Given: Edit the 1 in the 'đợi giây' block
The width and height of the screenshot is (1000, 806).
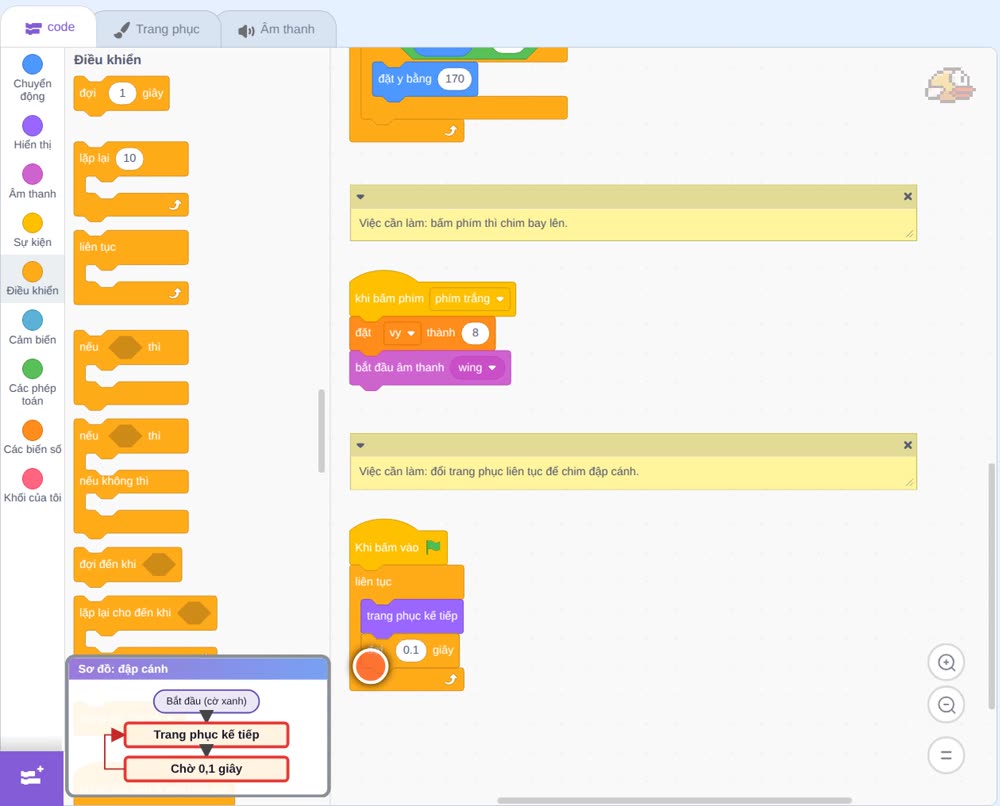Looking at the screenshot, I should click(122, 93).
